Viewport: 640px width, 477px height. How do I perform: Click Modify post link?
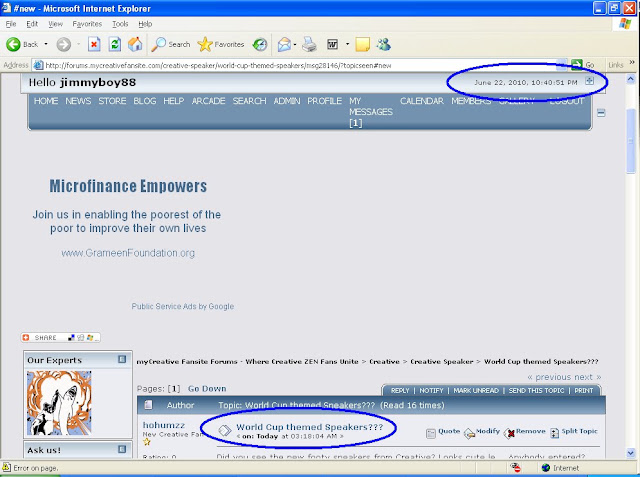(482, 432)
